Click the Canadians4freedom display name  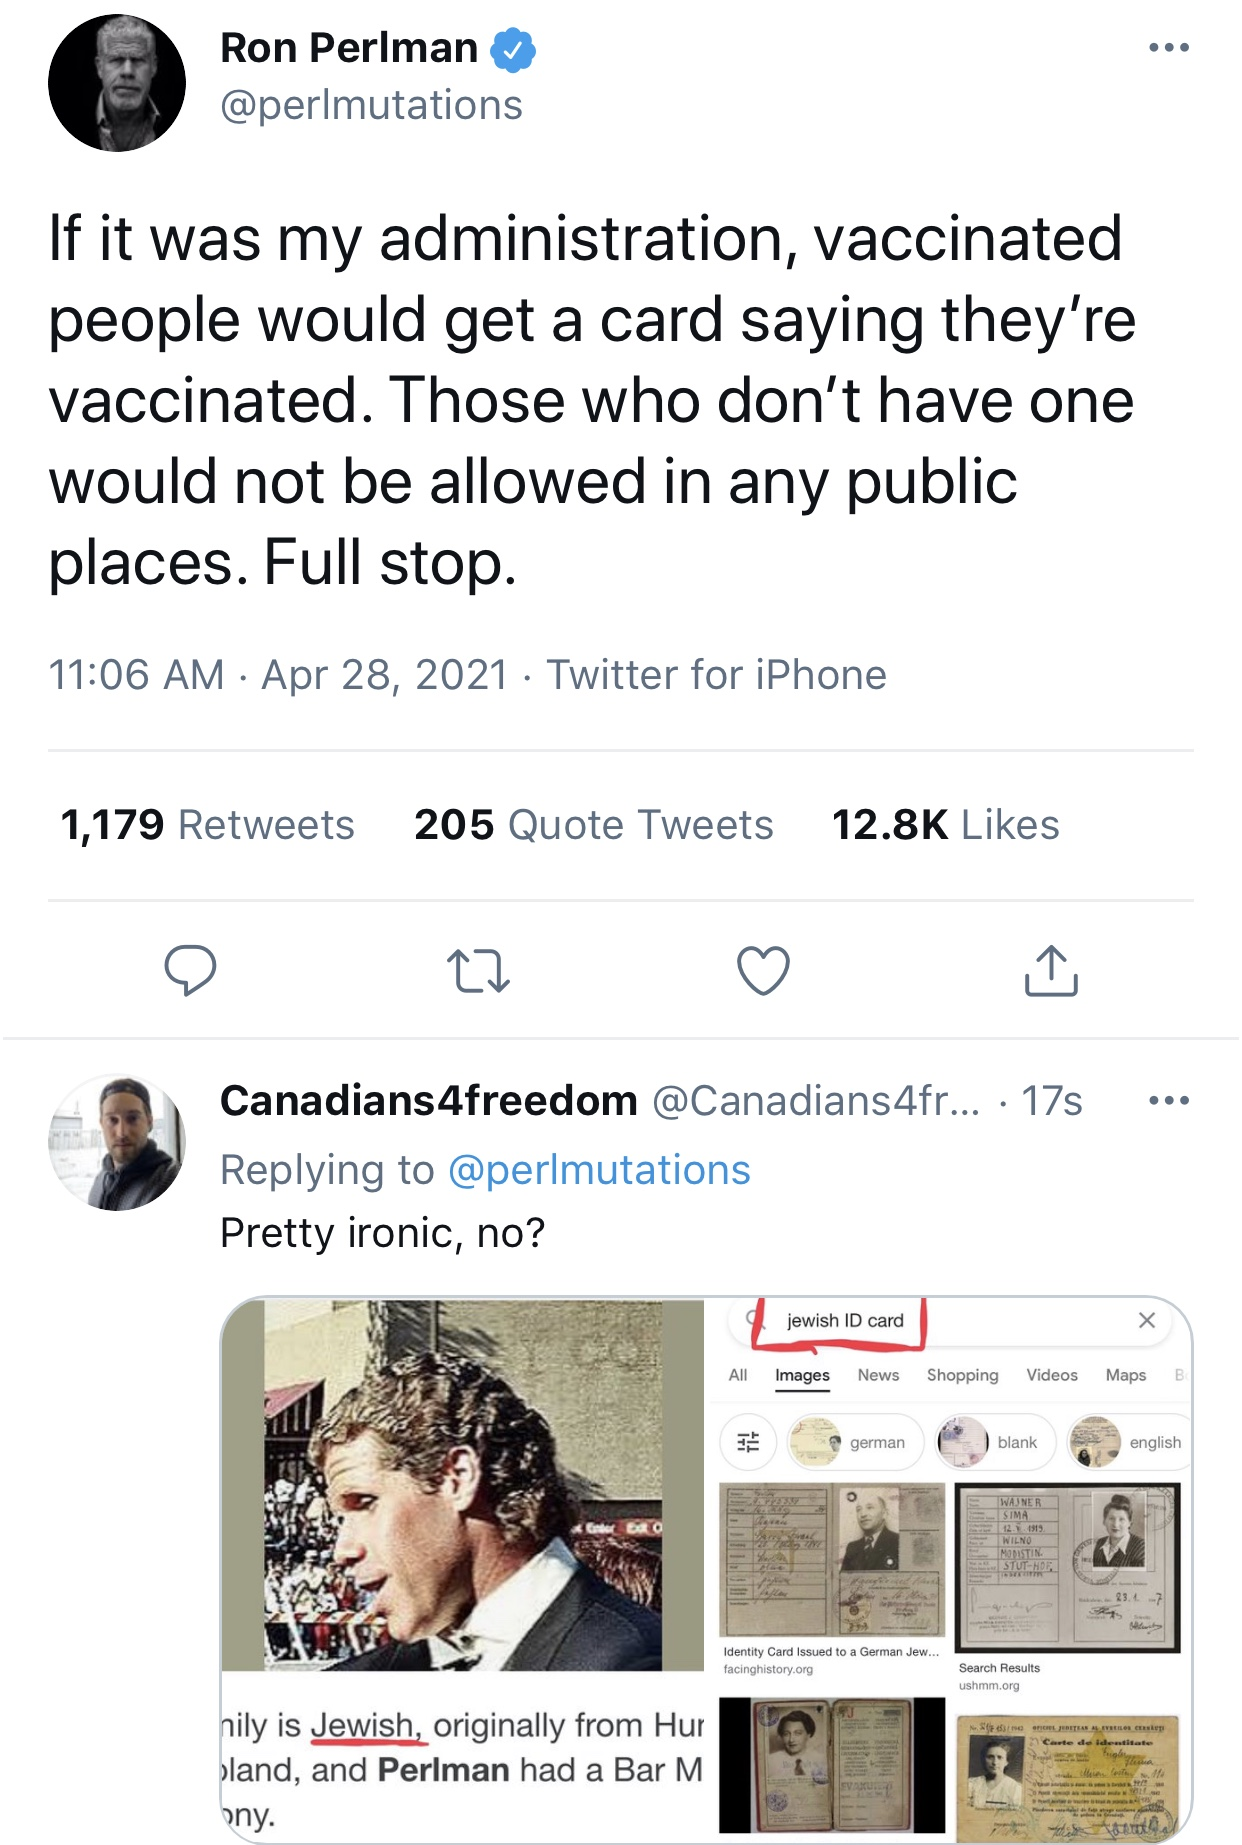[x=428, y=1101]
